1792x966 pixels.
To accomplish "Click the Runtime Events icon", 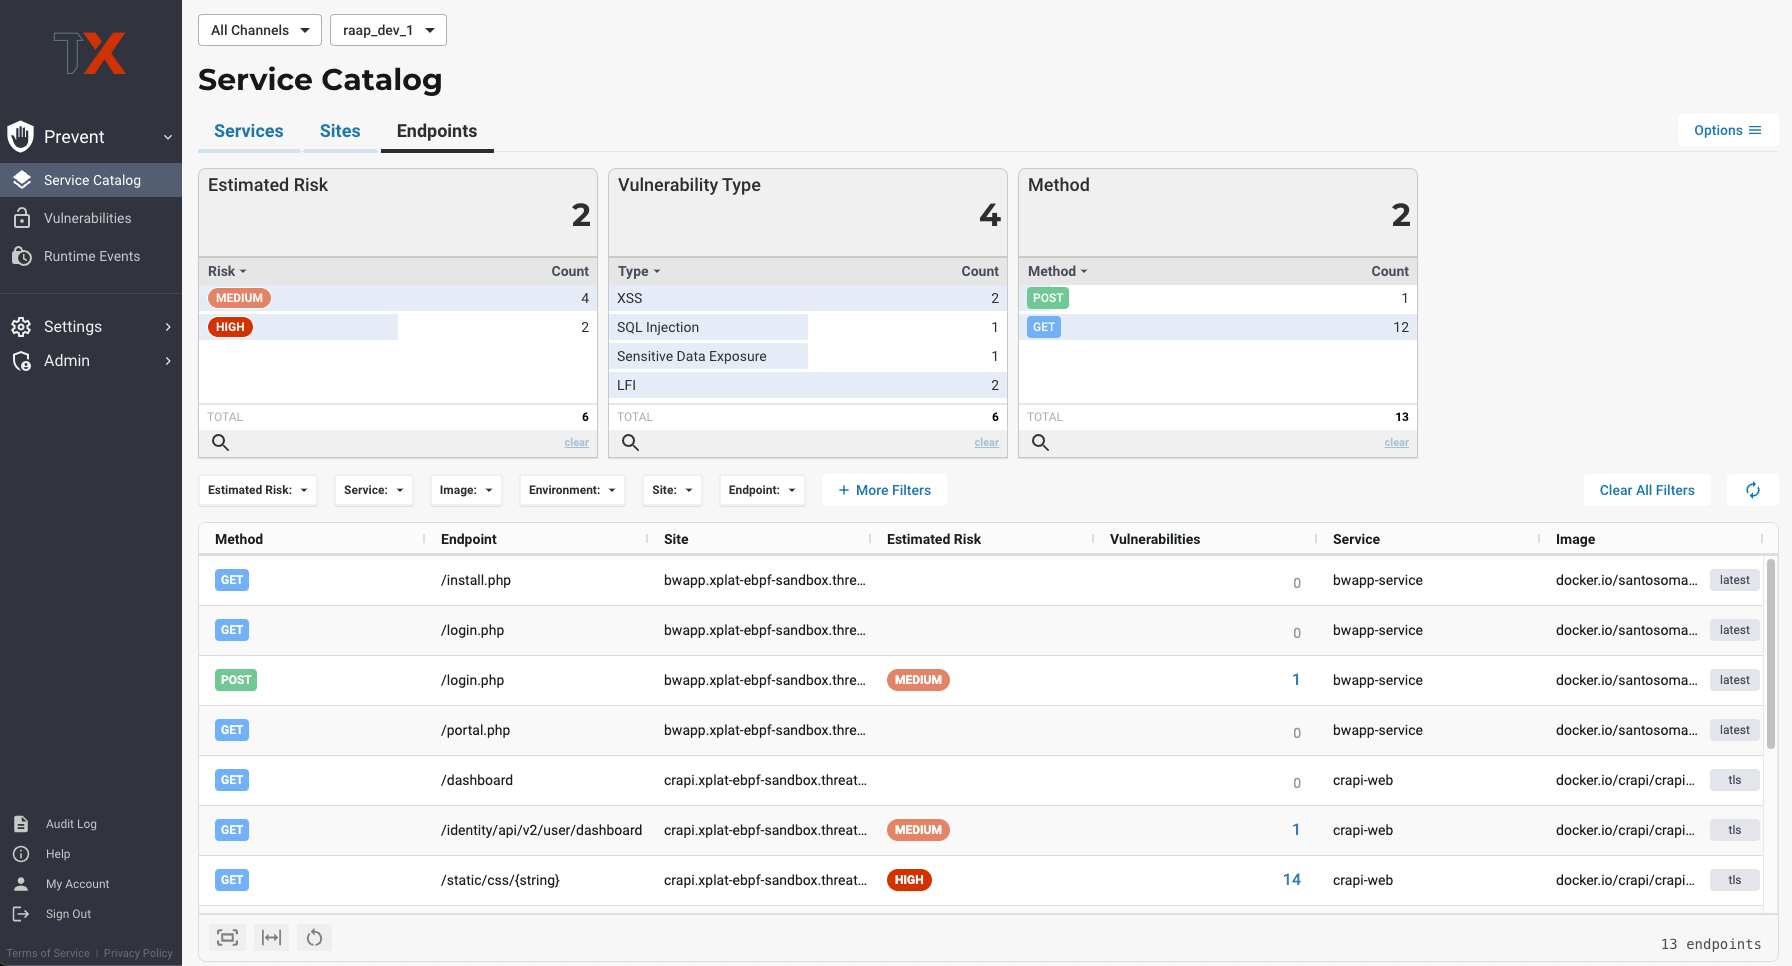I will [x=22, y=256].
